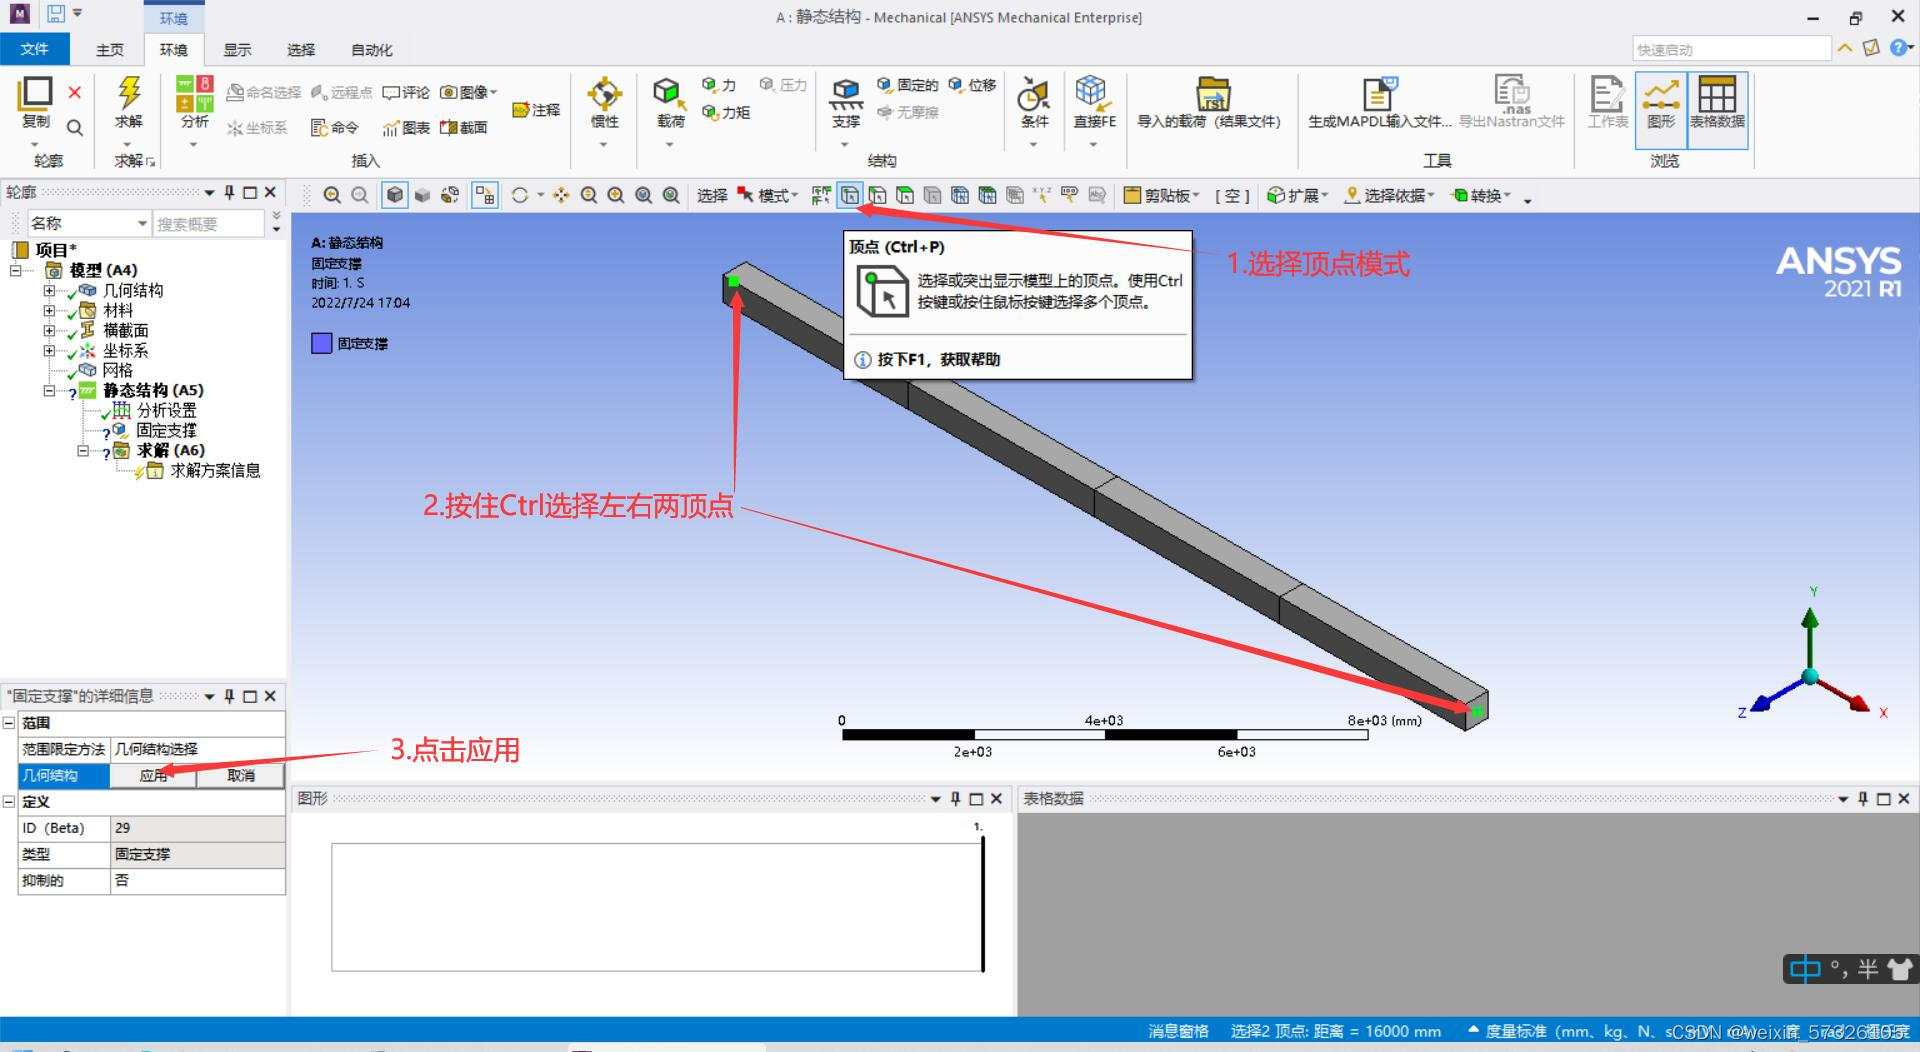The image size is (1920, 1052).
Task: Switch to the 环境 ribbon tab
Action: pos(173,50)
